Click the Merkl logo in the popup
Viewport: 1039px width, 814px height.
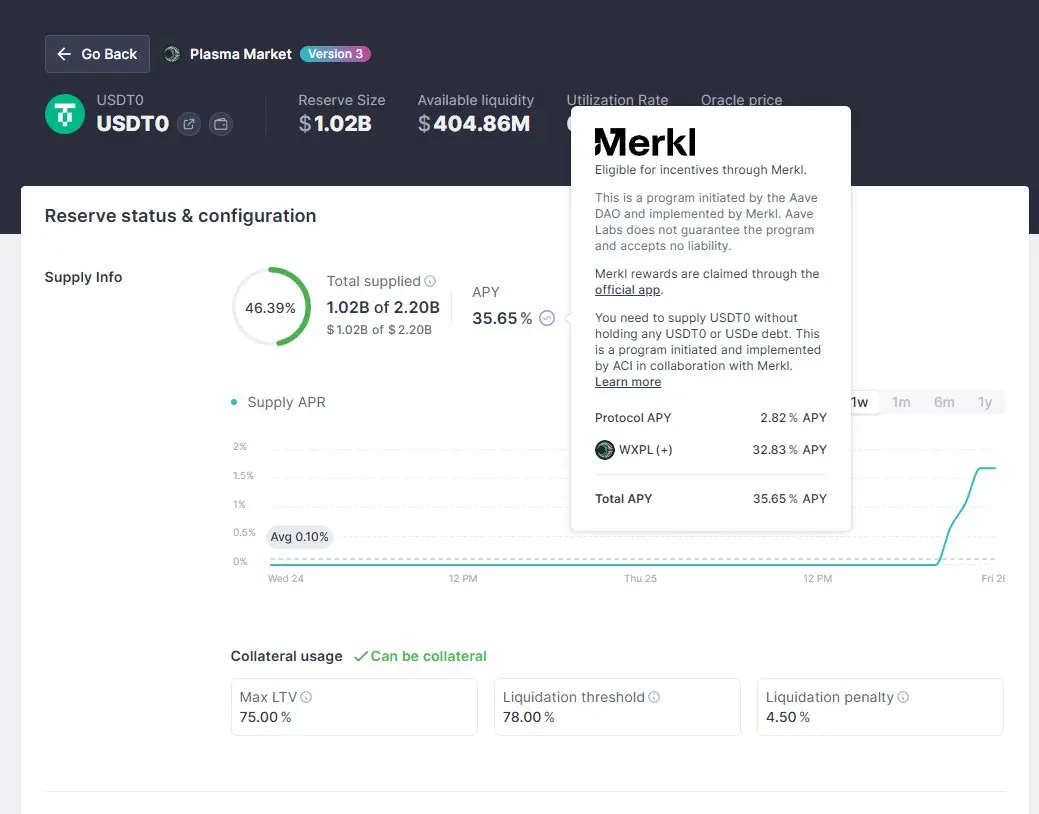tap(645, 142)
